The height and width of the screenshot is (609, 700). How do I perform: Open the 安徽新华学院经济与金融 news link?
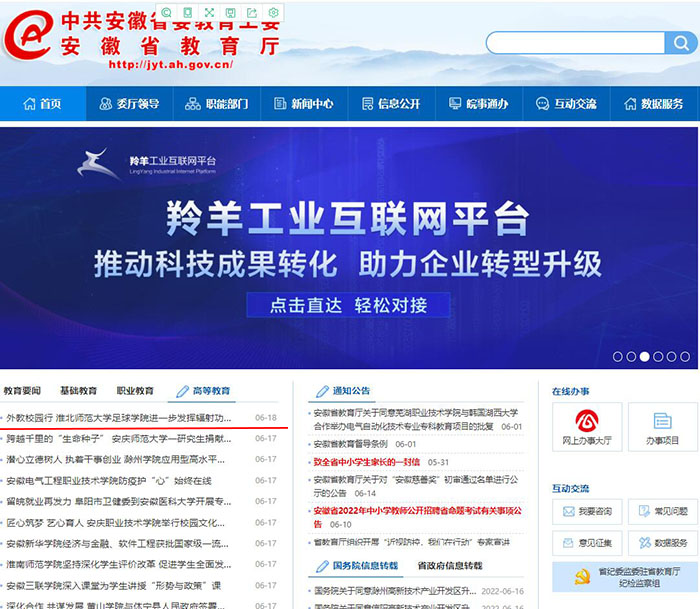117,544
